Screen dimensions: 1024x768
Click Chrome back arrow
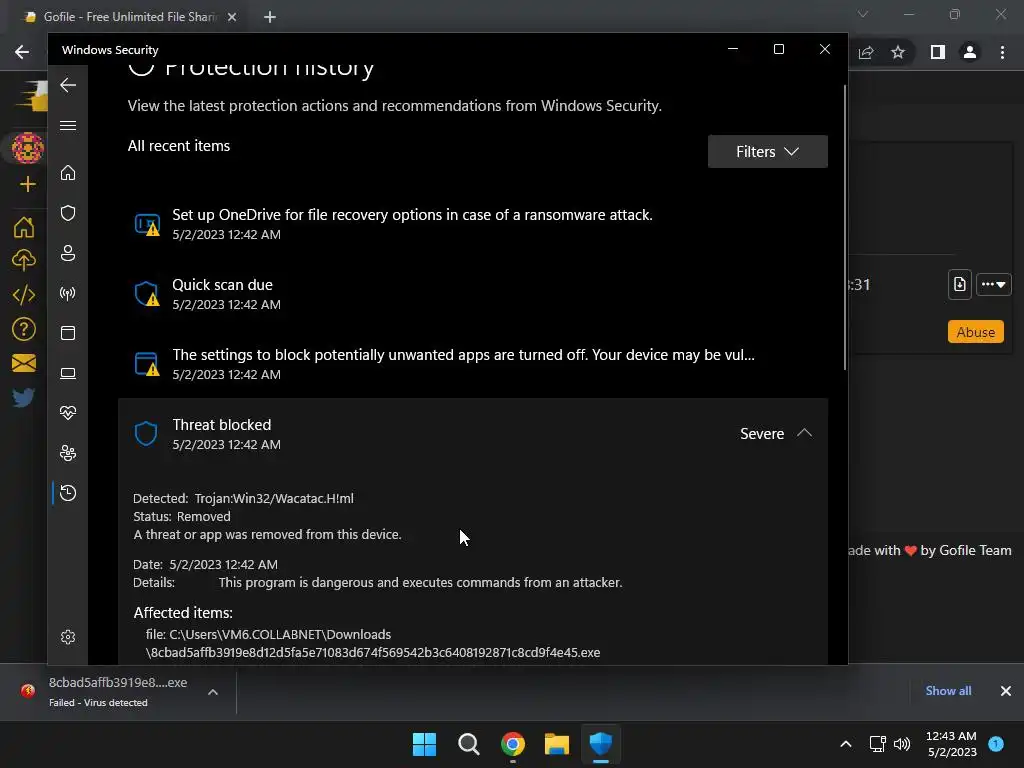(22, 52)
